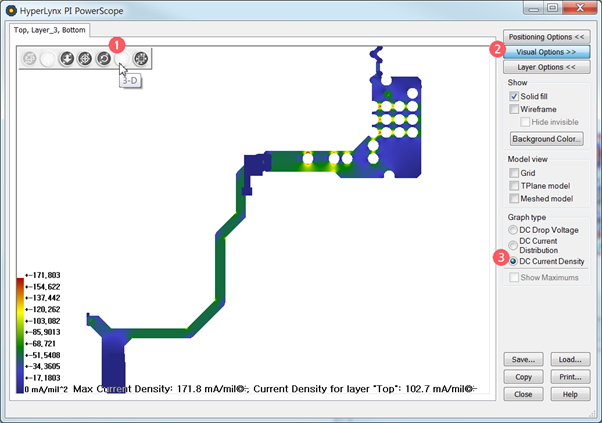Enable the Wireframe checkbox
The width and height of the screenshot is (602, 423).
(x=514, y=109)
